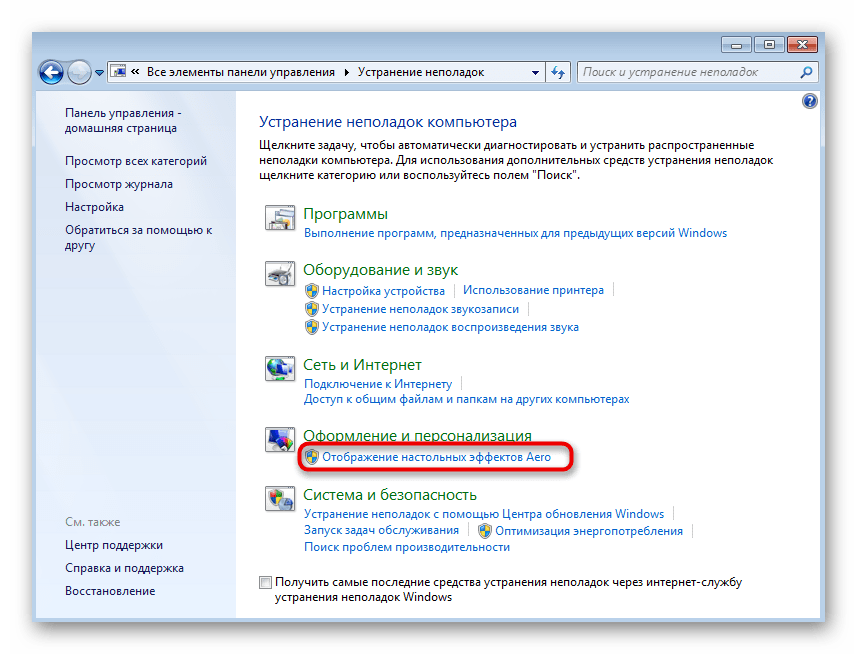The width and height of the screenshot is (857, 654).
Task: Open the recent pages dropdown arrow
Action: [99, 73]
